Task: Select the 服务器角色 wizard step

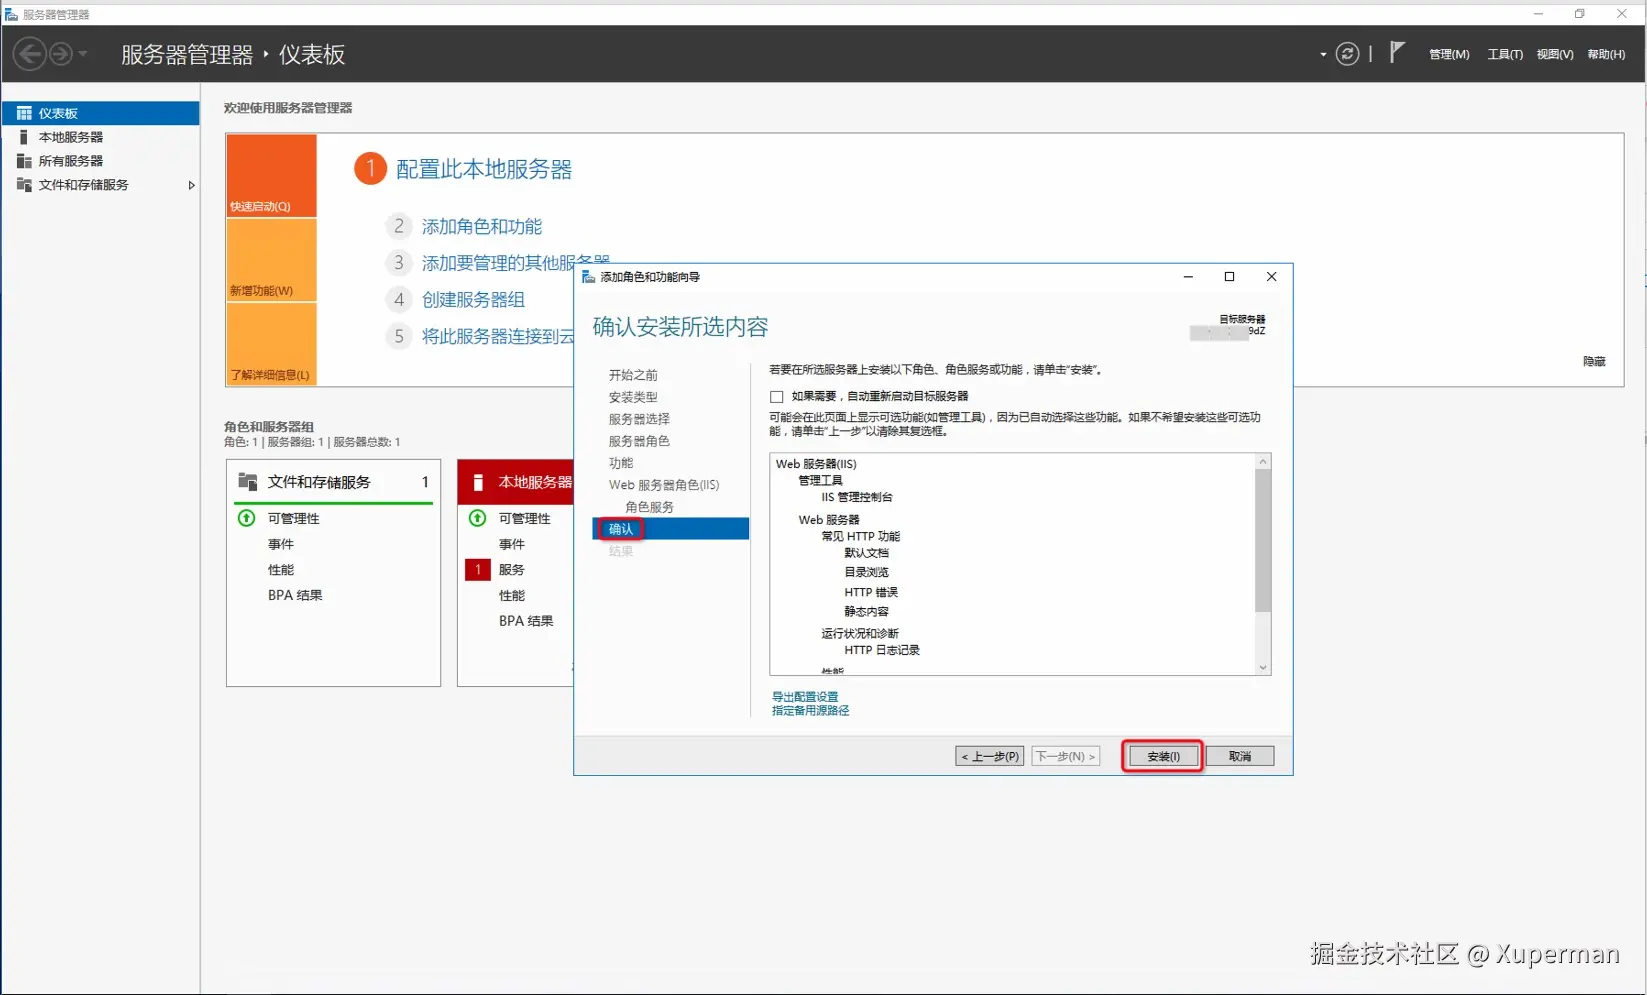Action: pyautogui.click(x=639, y=441)
